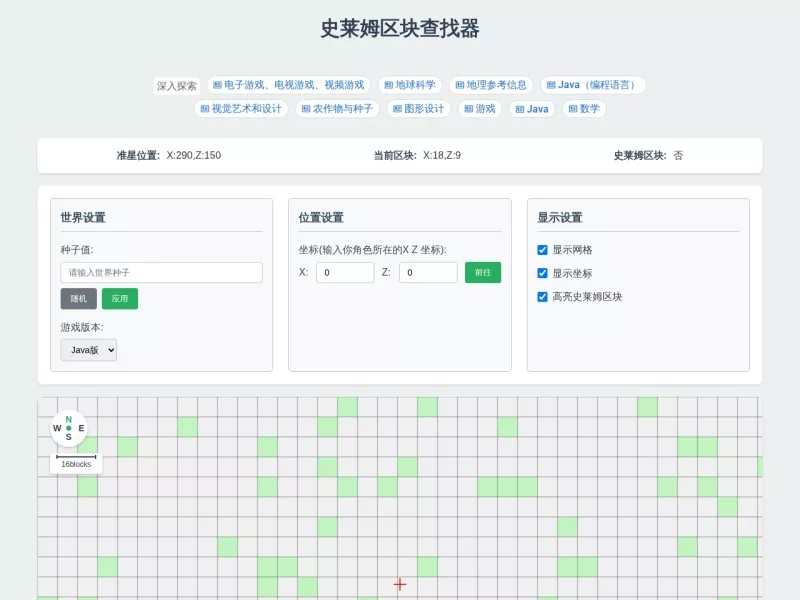
Task: Expand the Java版 game version dropdown
Action: pos(89,350)
